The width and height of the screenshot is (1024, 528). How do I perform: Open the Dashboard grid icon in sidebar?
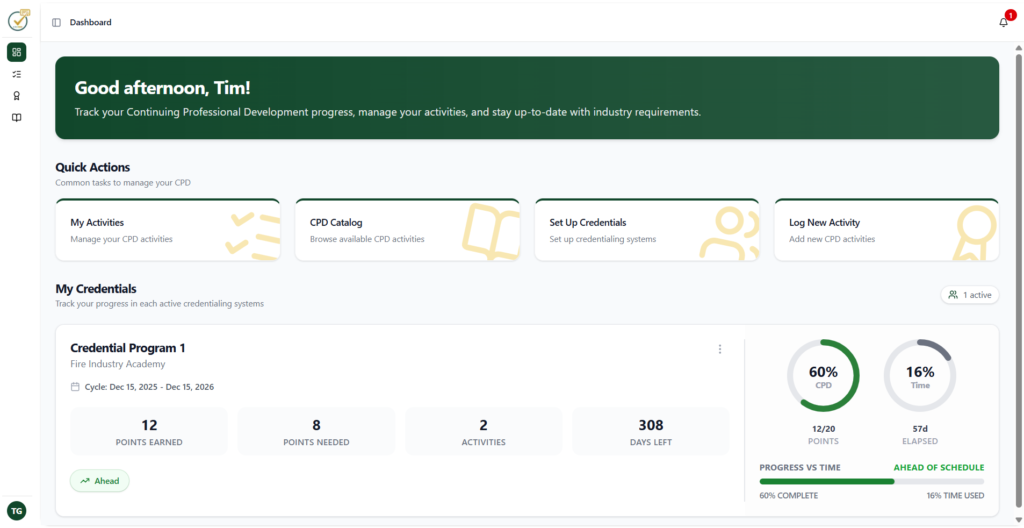click(16, 52)
